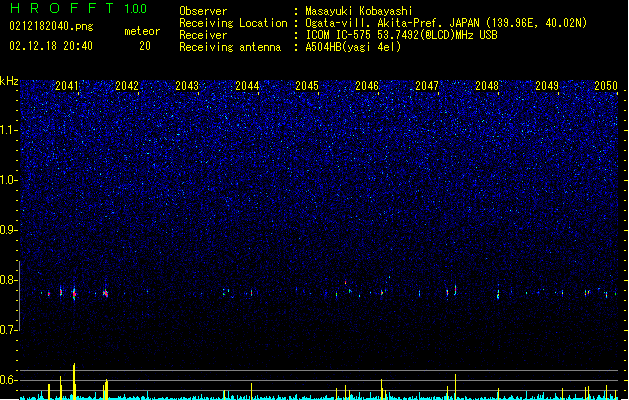Click the yellow power spike after 2047
The height and width of the screenshot is (400, 629).
455,387
